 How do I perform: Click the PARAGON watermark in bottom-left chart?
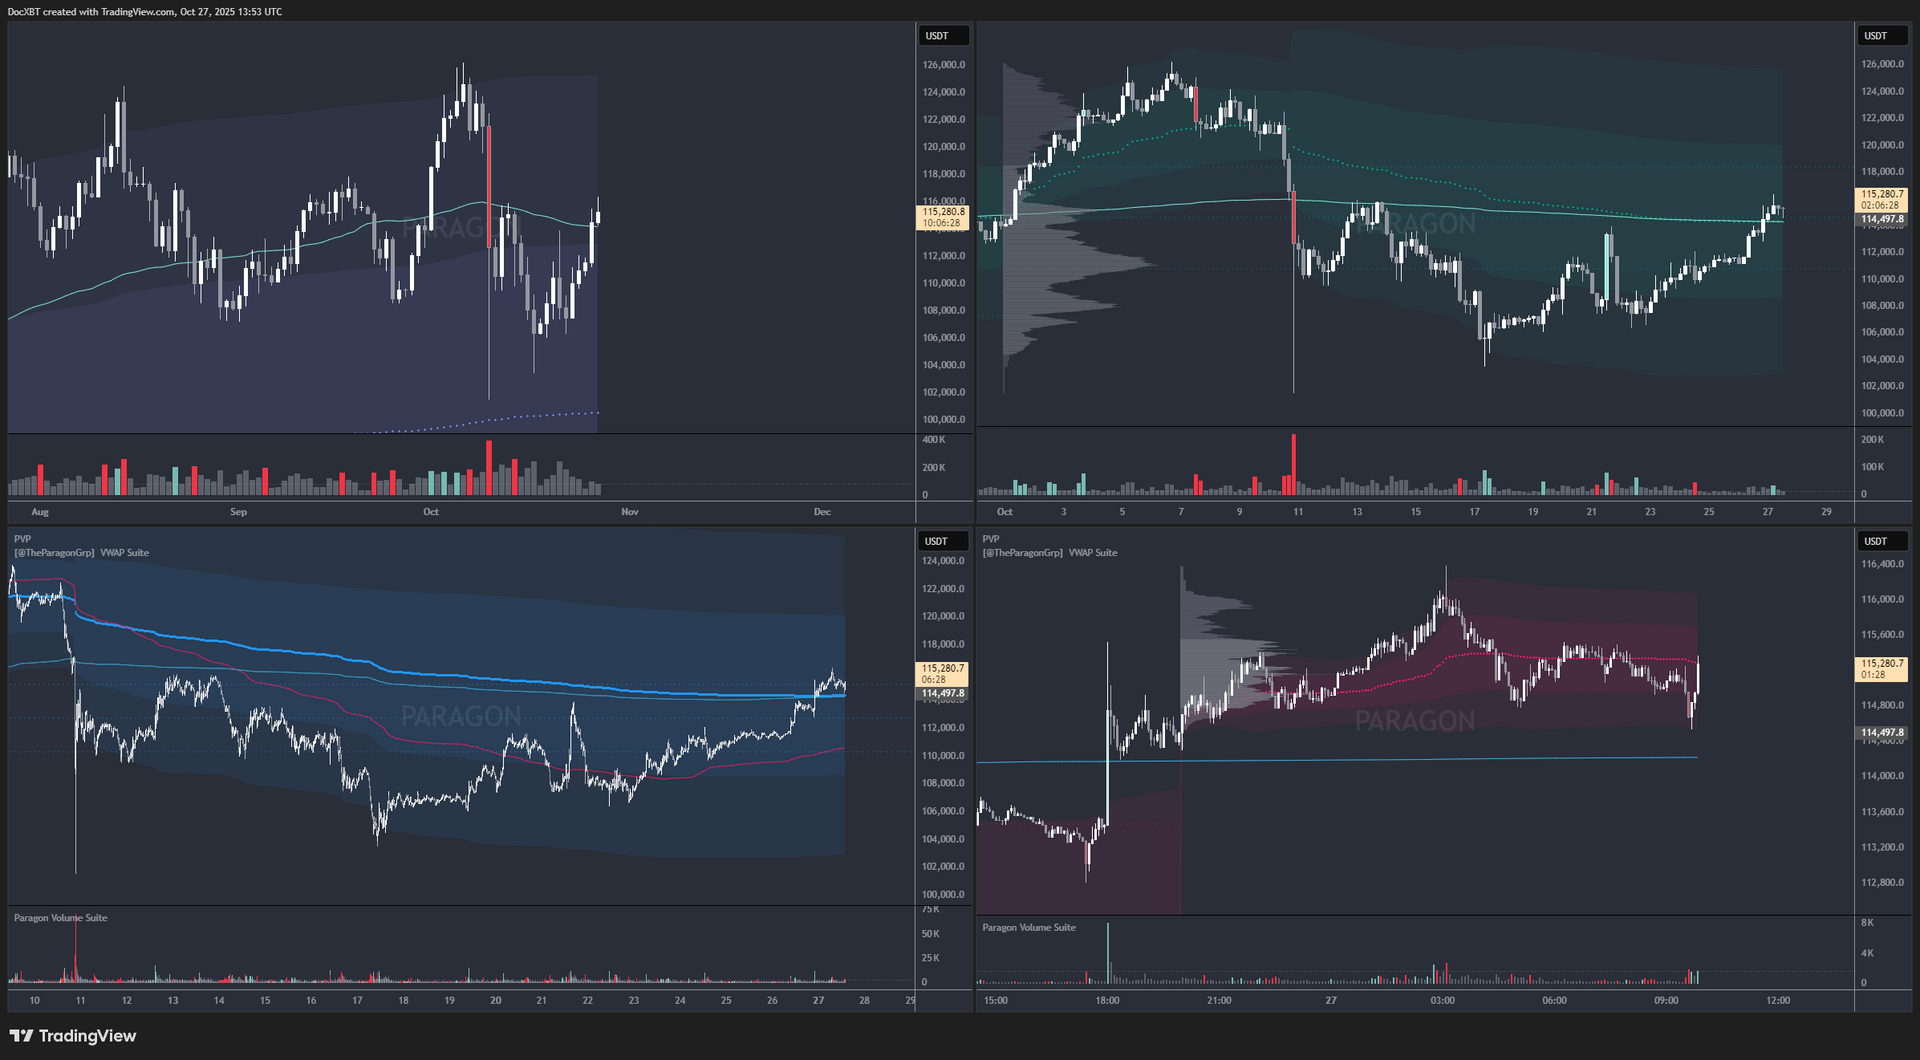pyautogui.click(x=461, y=716)
